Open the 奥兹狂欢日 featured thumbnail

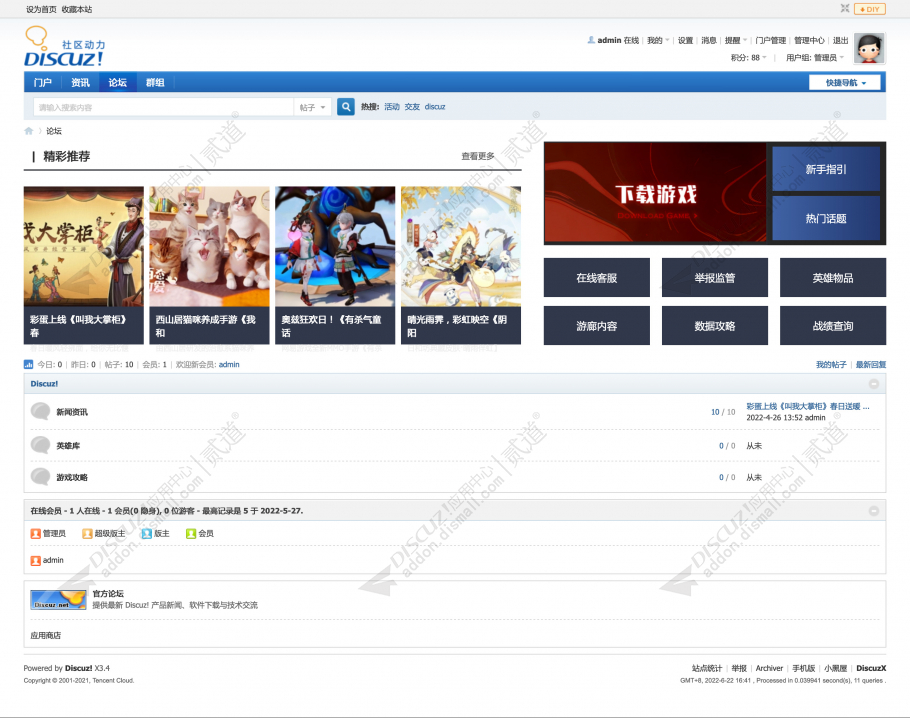coord(335,246)
